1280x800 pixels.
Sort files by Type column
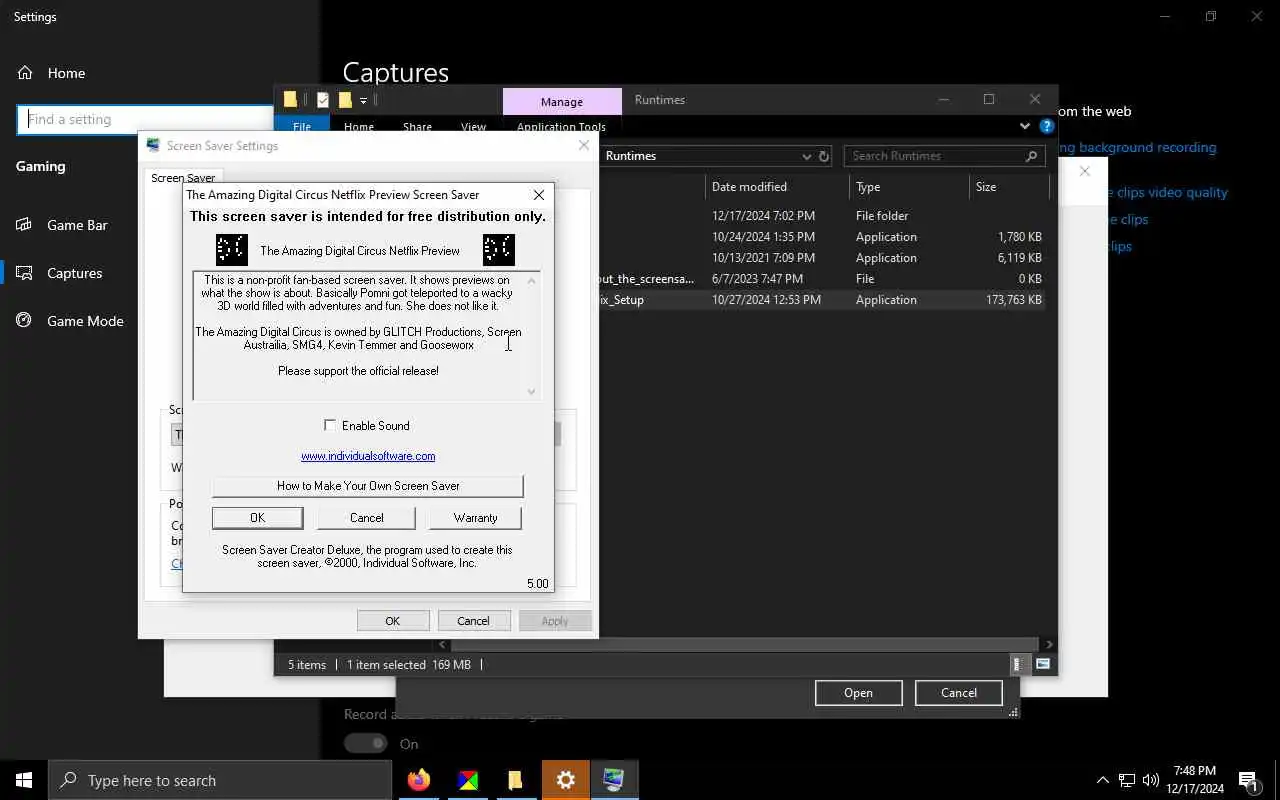point(909,187)
